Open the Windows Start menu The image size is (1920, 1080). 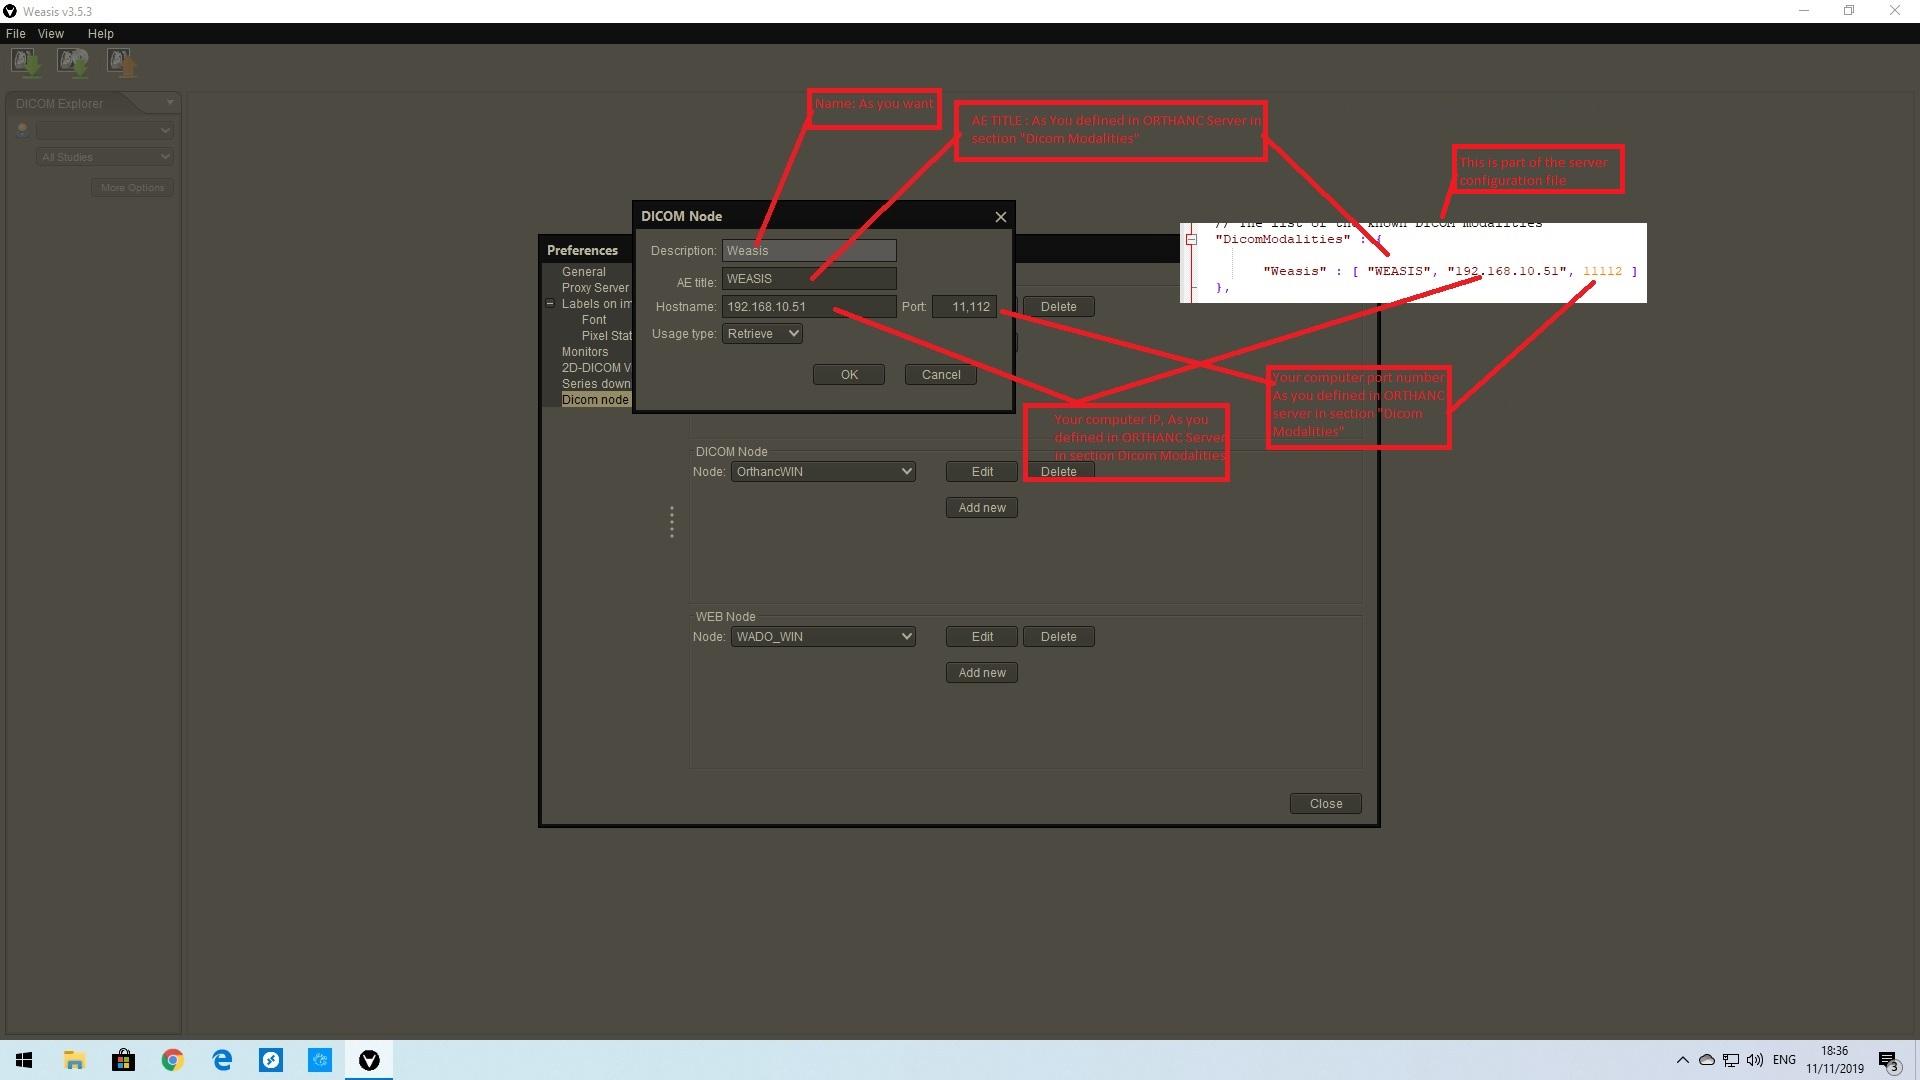pos(24,1060)
